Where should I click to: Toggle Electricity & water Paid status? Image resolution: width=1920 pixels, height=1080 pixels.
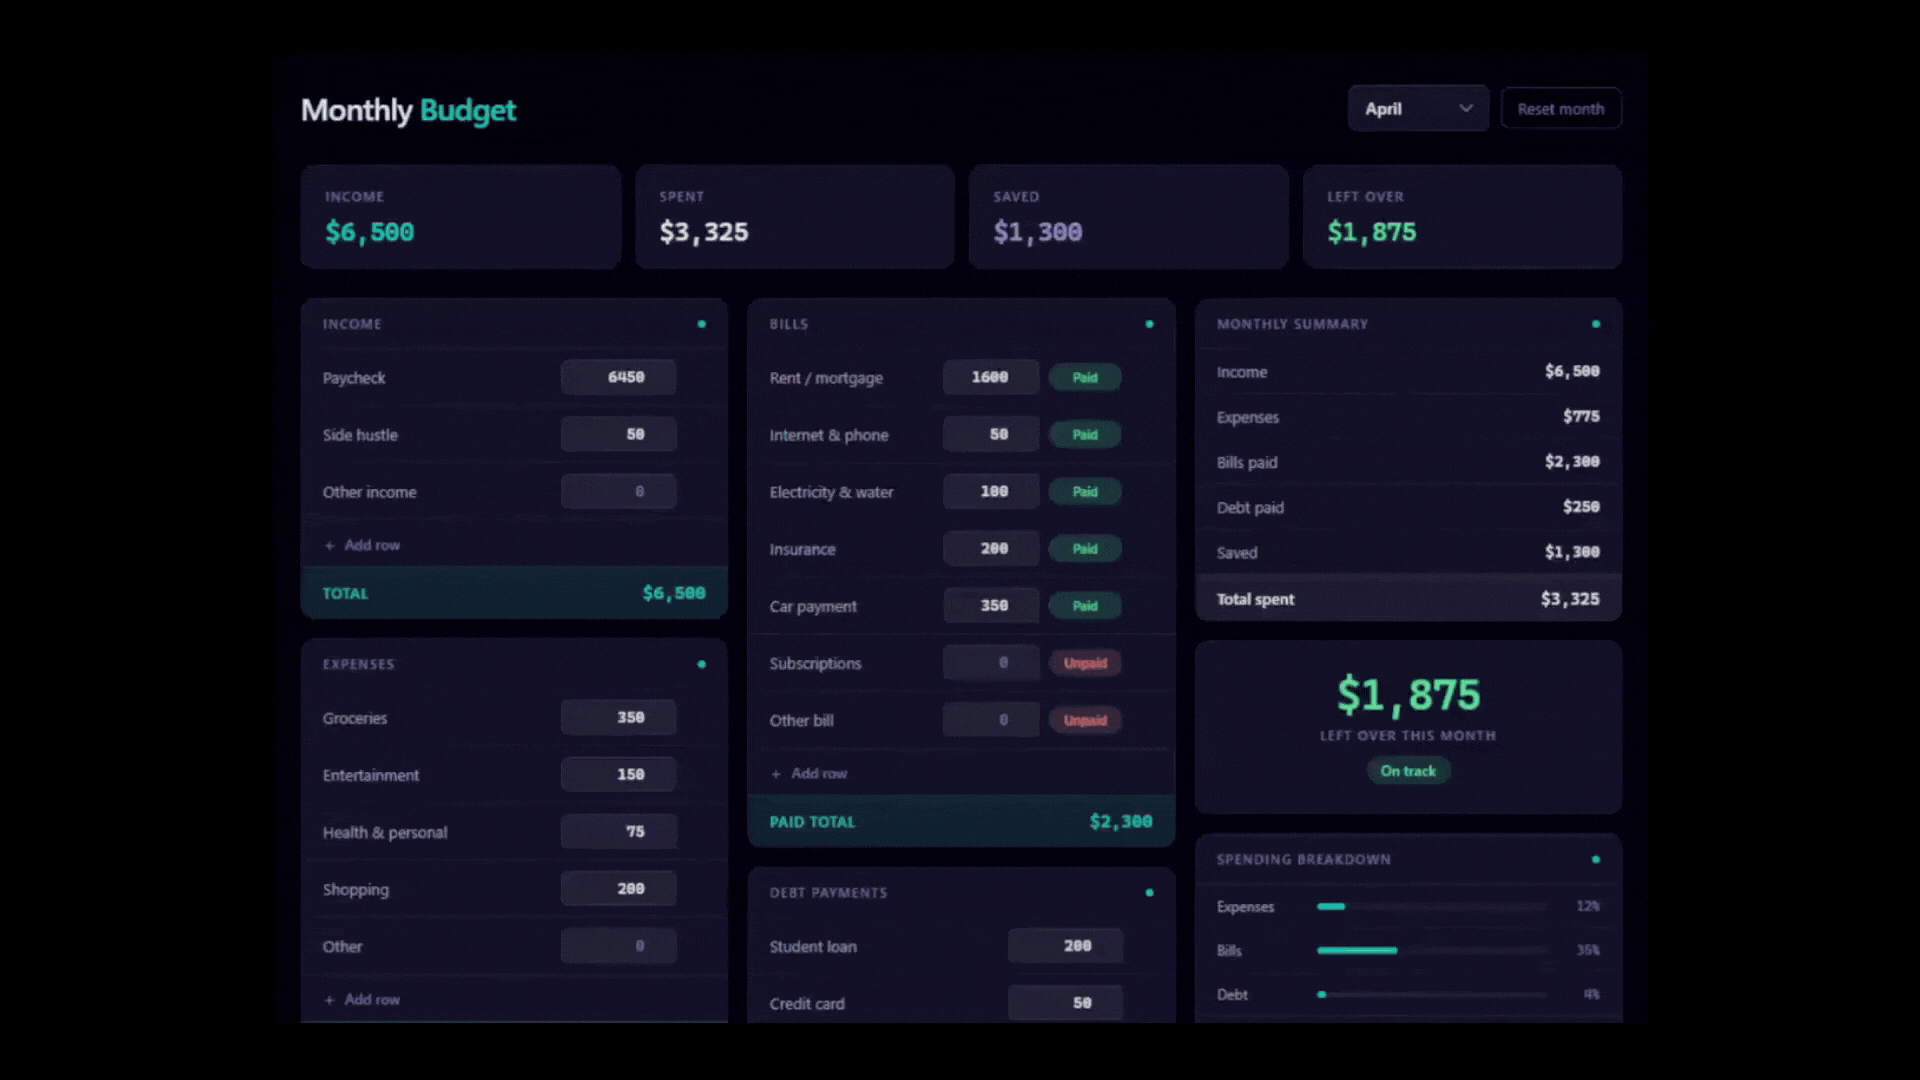point(1084,491)
